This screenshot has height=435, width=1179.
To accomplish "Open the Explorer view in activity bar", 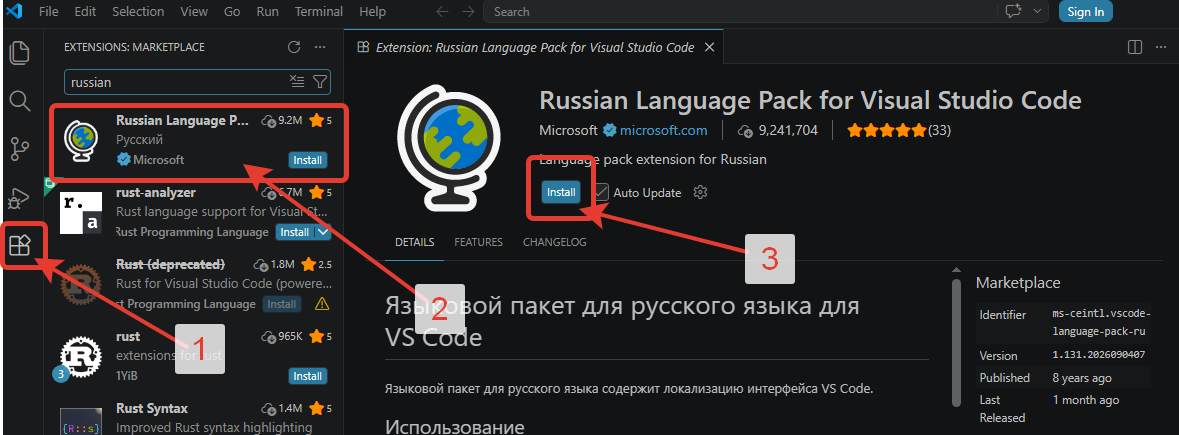I will tap(20, 53).
